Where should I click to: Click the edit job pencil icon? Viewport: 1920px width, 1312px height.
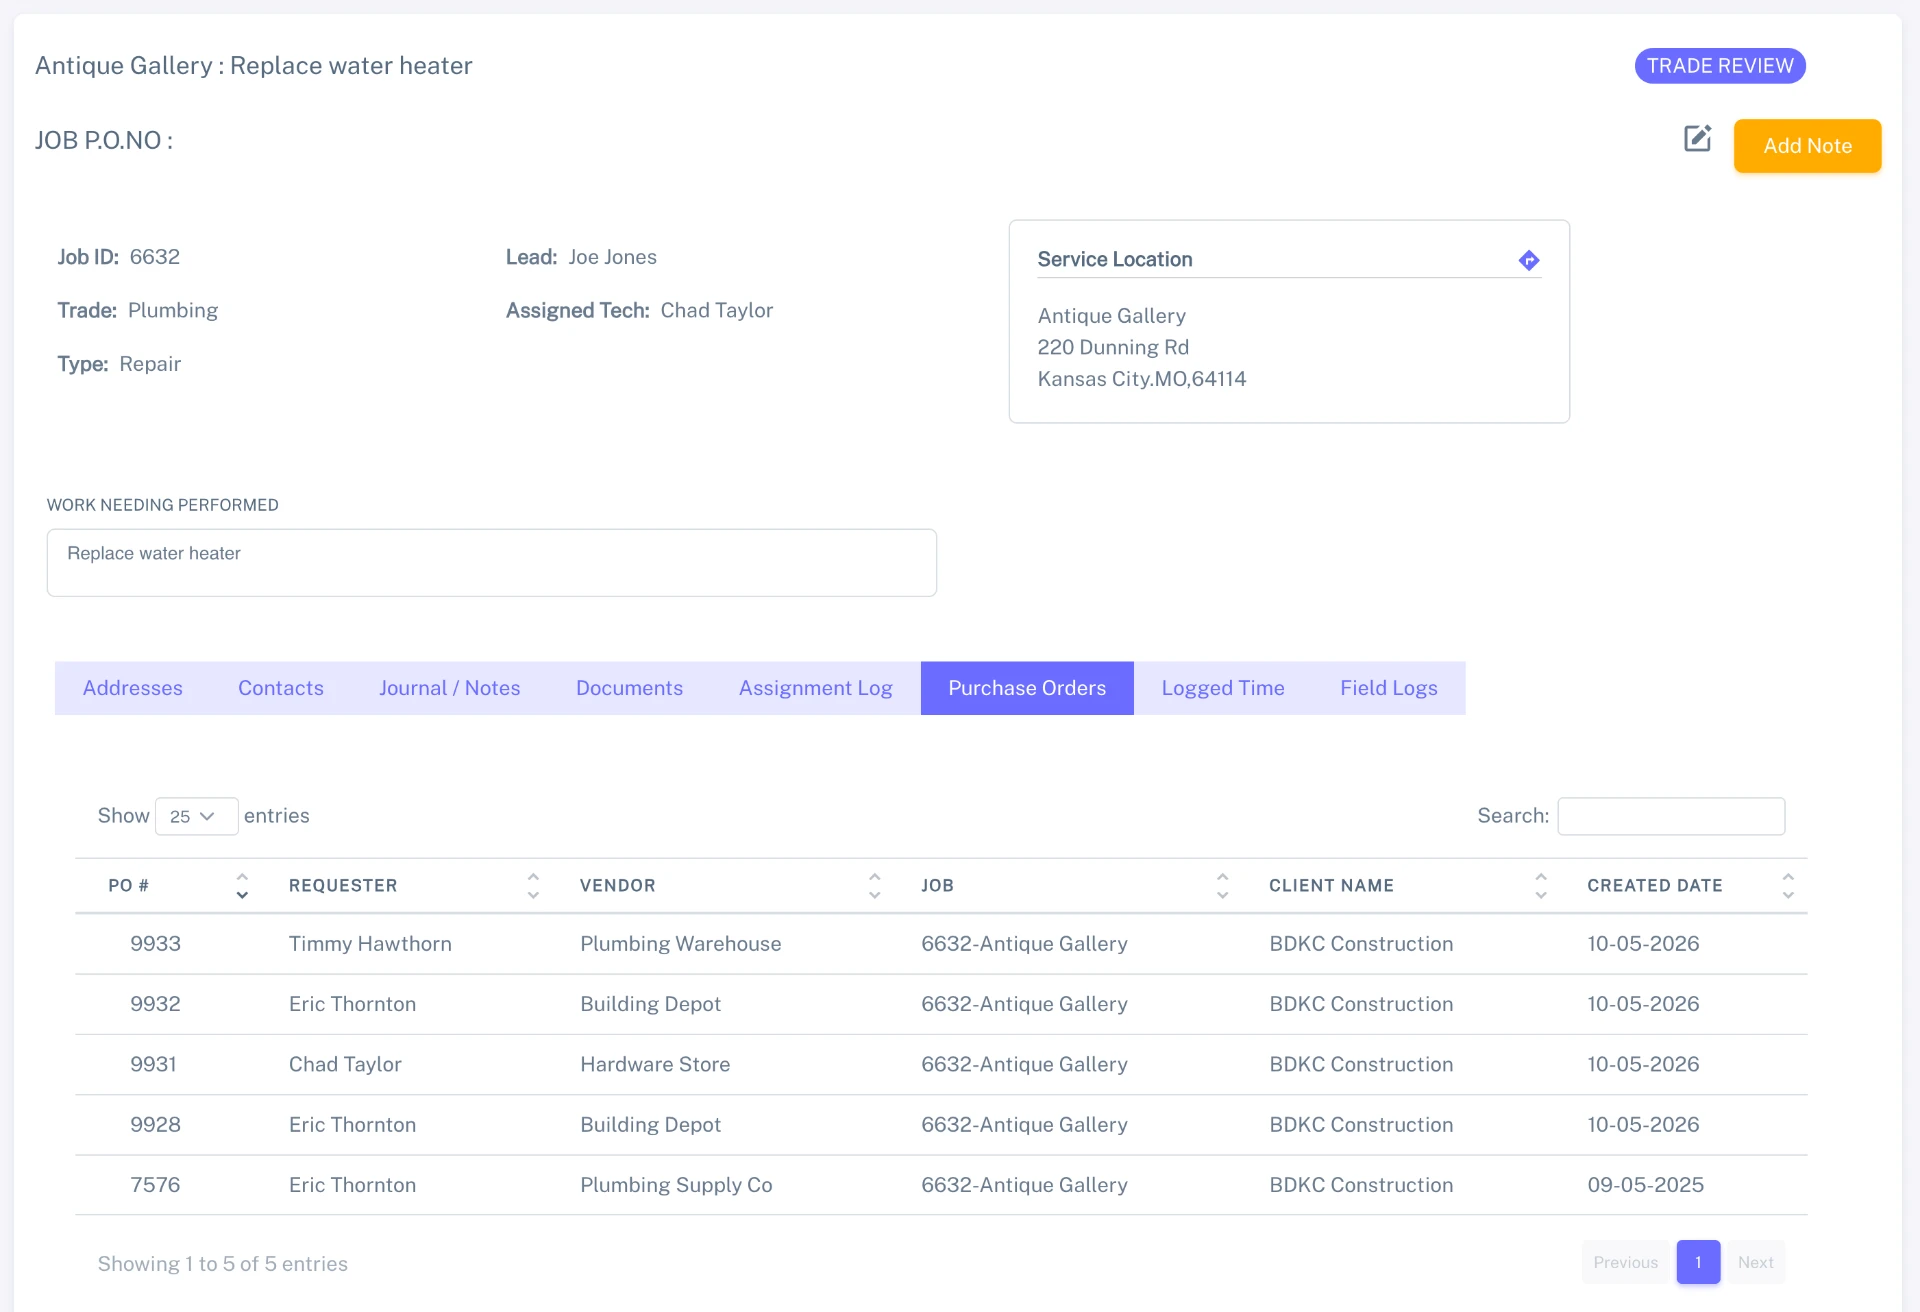1697,138
